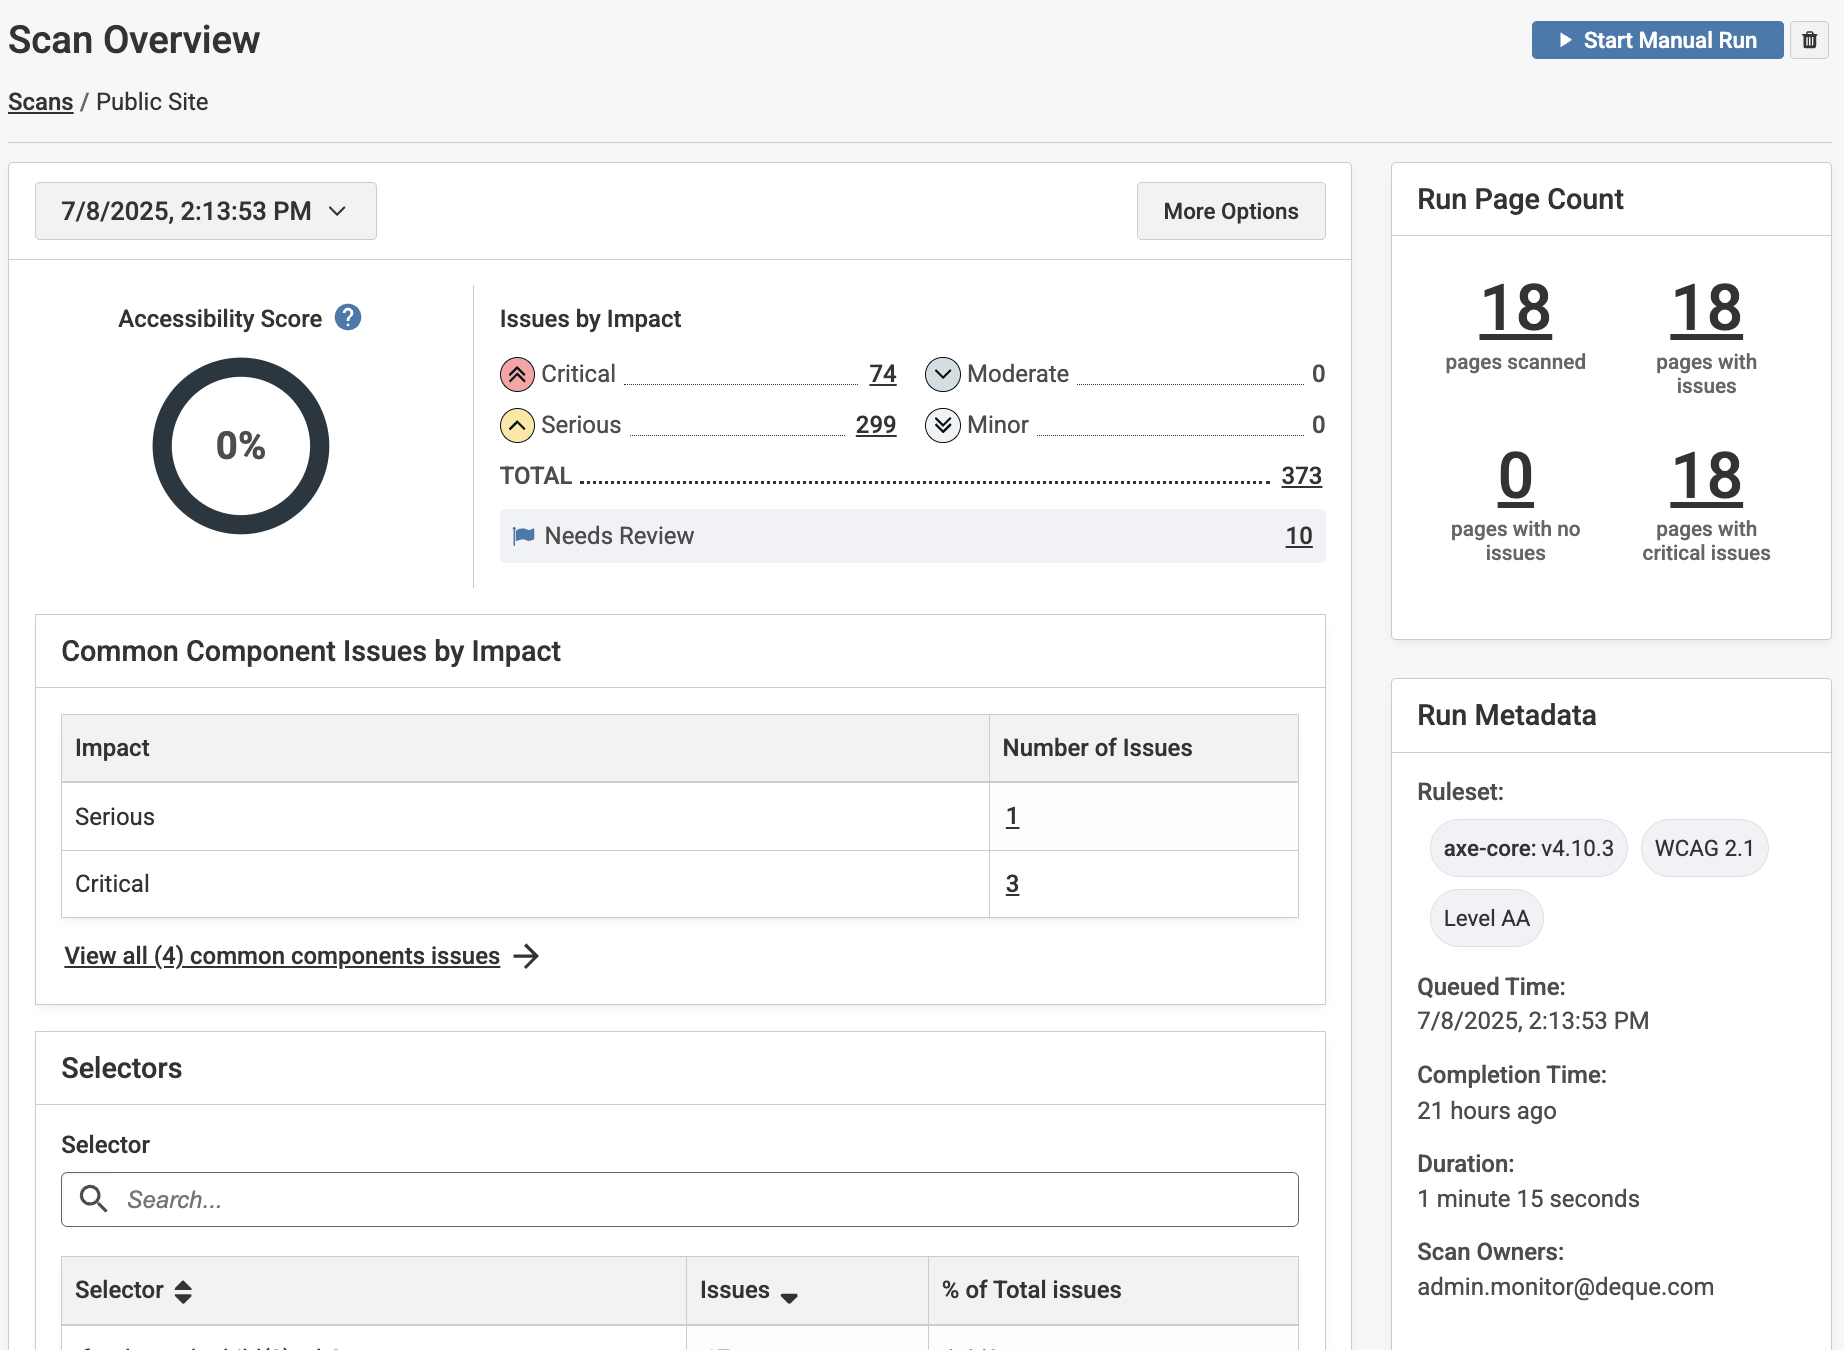
Task: Open the 74 Critical issues link
Action: pyautogui.click(x=882, y=374)
